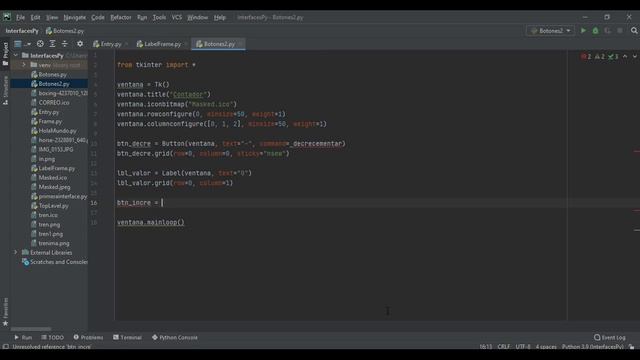Select IMG_0133.JPG in project tree

(53, 149)
